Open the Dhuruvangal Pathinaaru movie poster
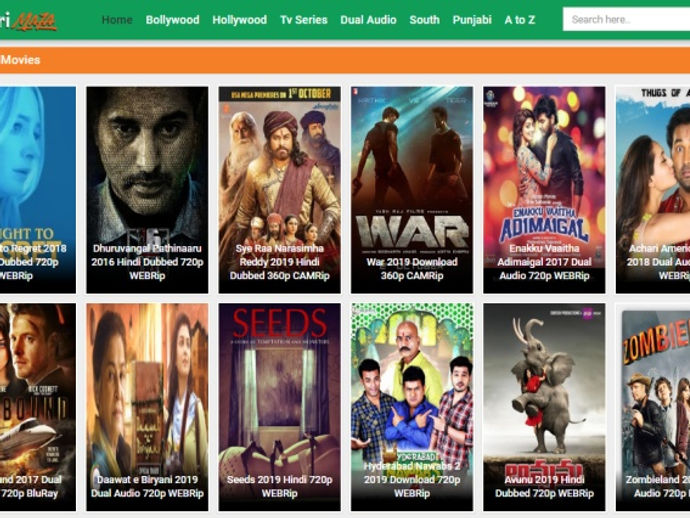 (147, 190)
